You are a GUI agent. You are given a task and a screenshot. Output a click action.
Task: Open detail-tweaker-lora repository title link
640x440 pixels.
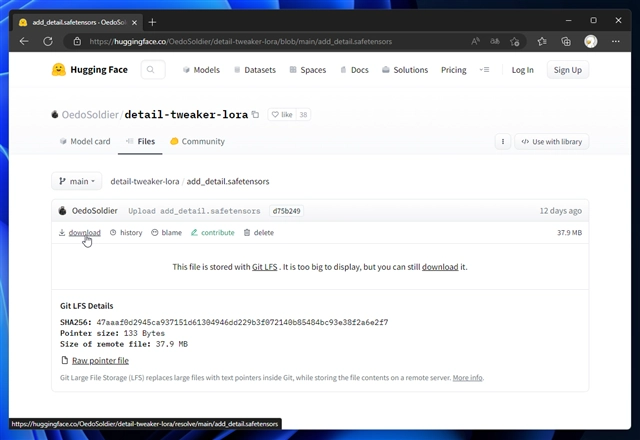pos(186,115)
